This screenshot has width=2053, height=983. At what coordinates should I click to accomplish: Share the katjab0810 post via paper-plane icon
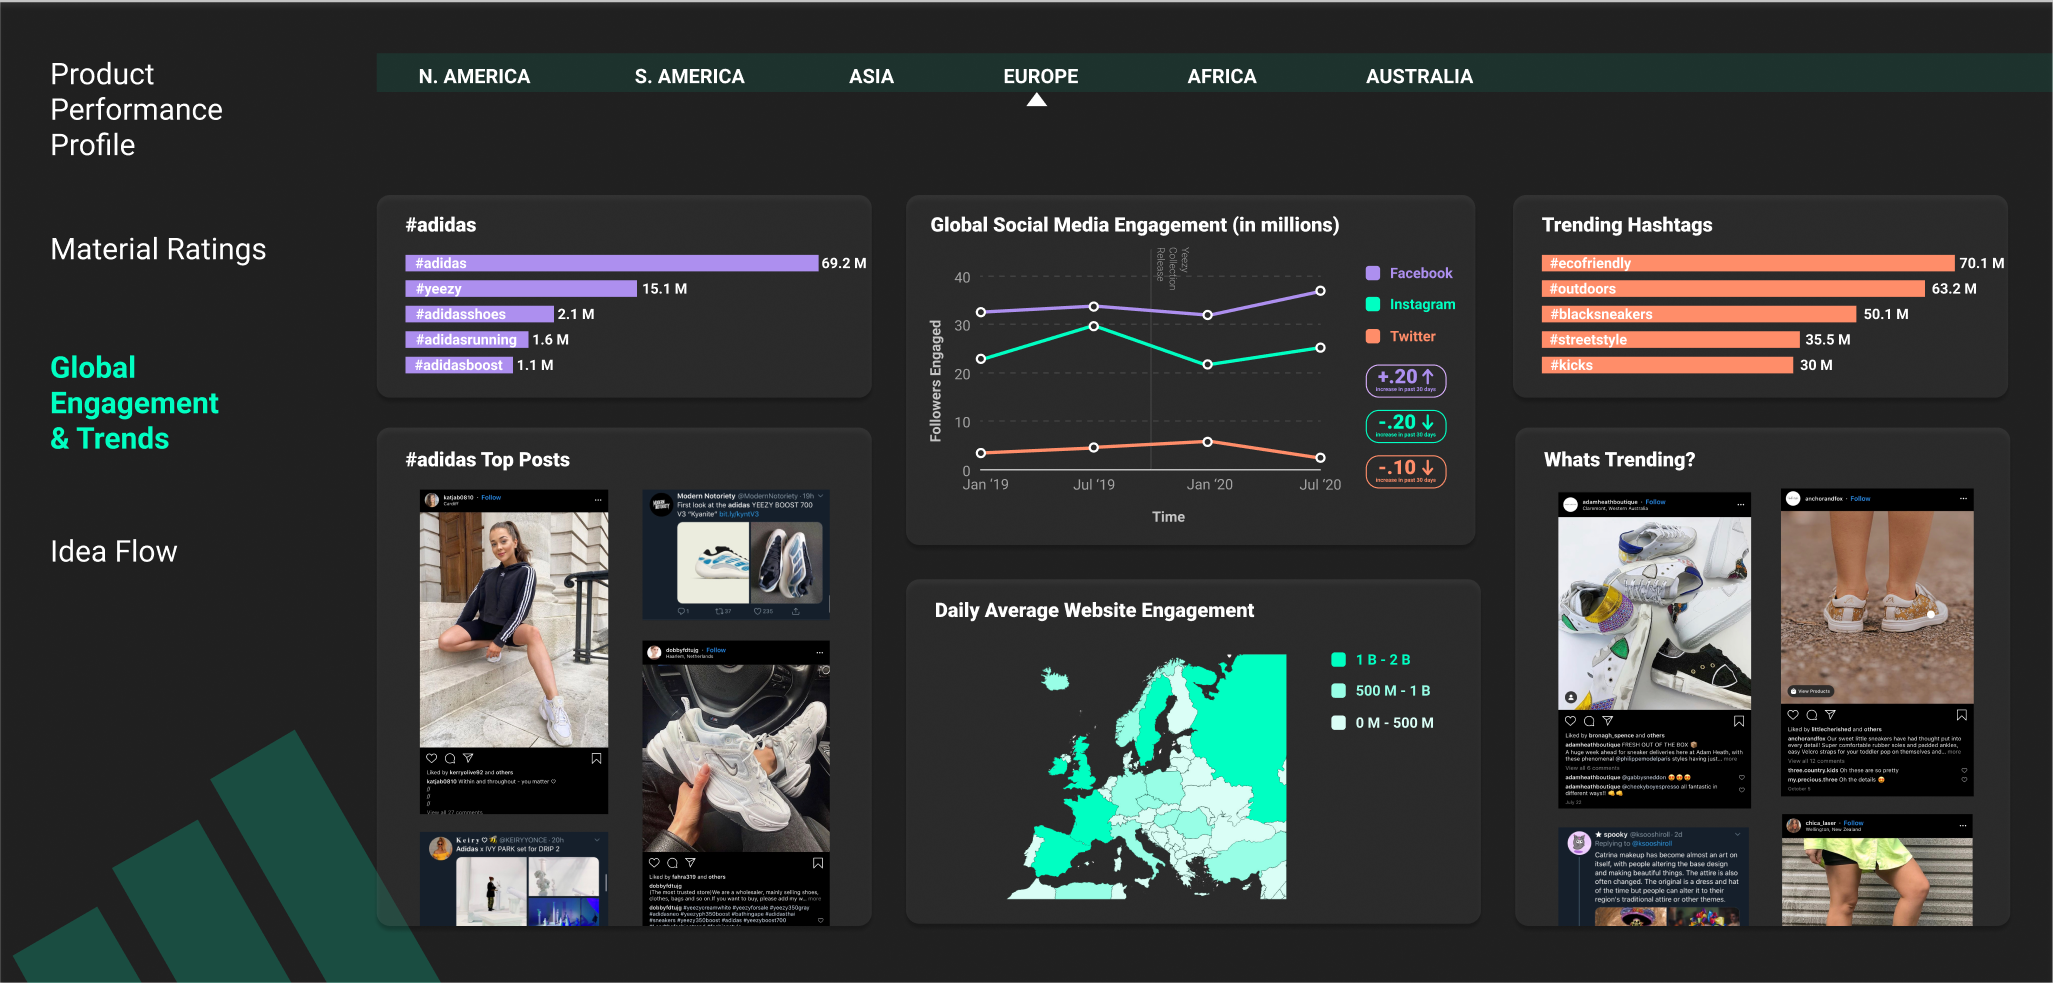coord(468,758)
